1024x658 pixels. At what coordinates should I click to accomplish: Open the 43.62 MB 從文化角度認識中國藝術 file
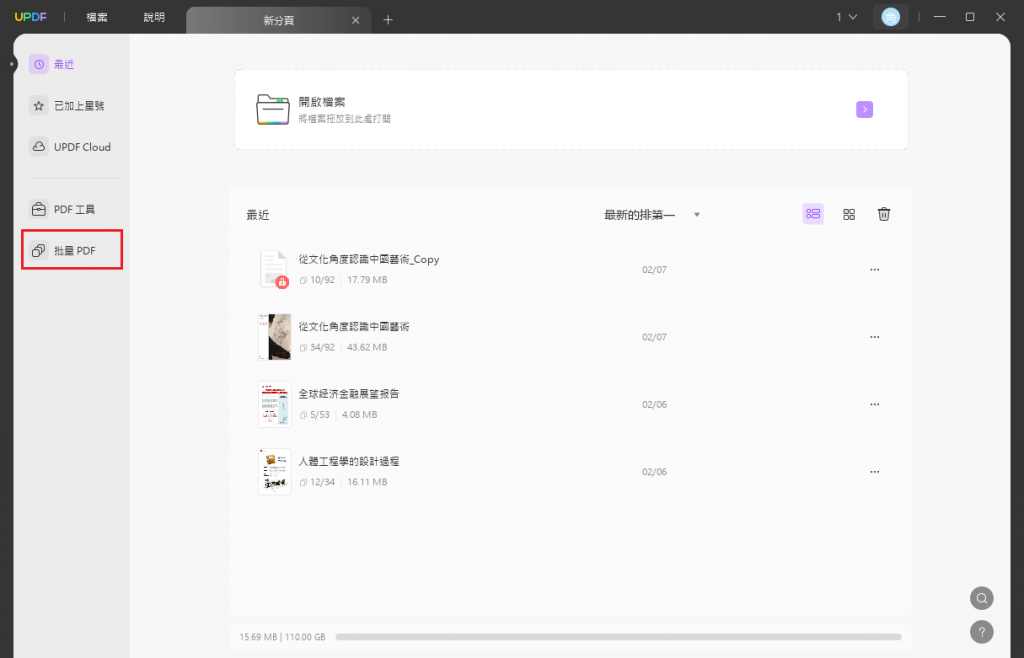click(x=354, y=326)
